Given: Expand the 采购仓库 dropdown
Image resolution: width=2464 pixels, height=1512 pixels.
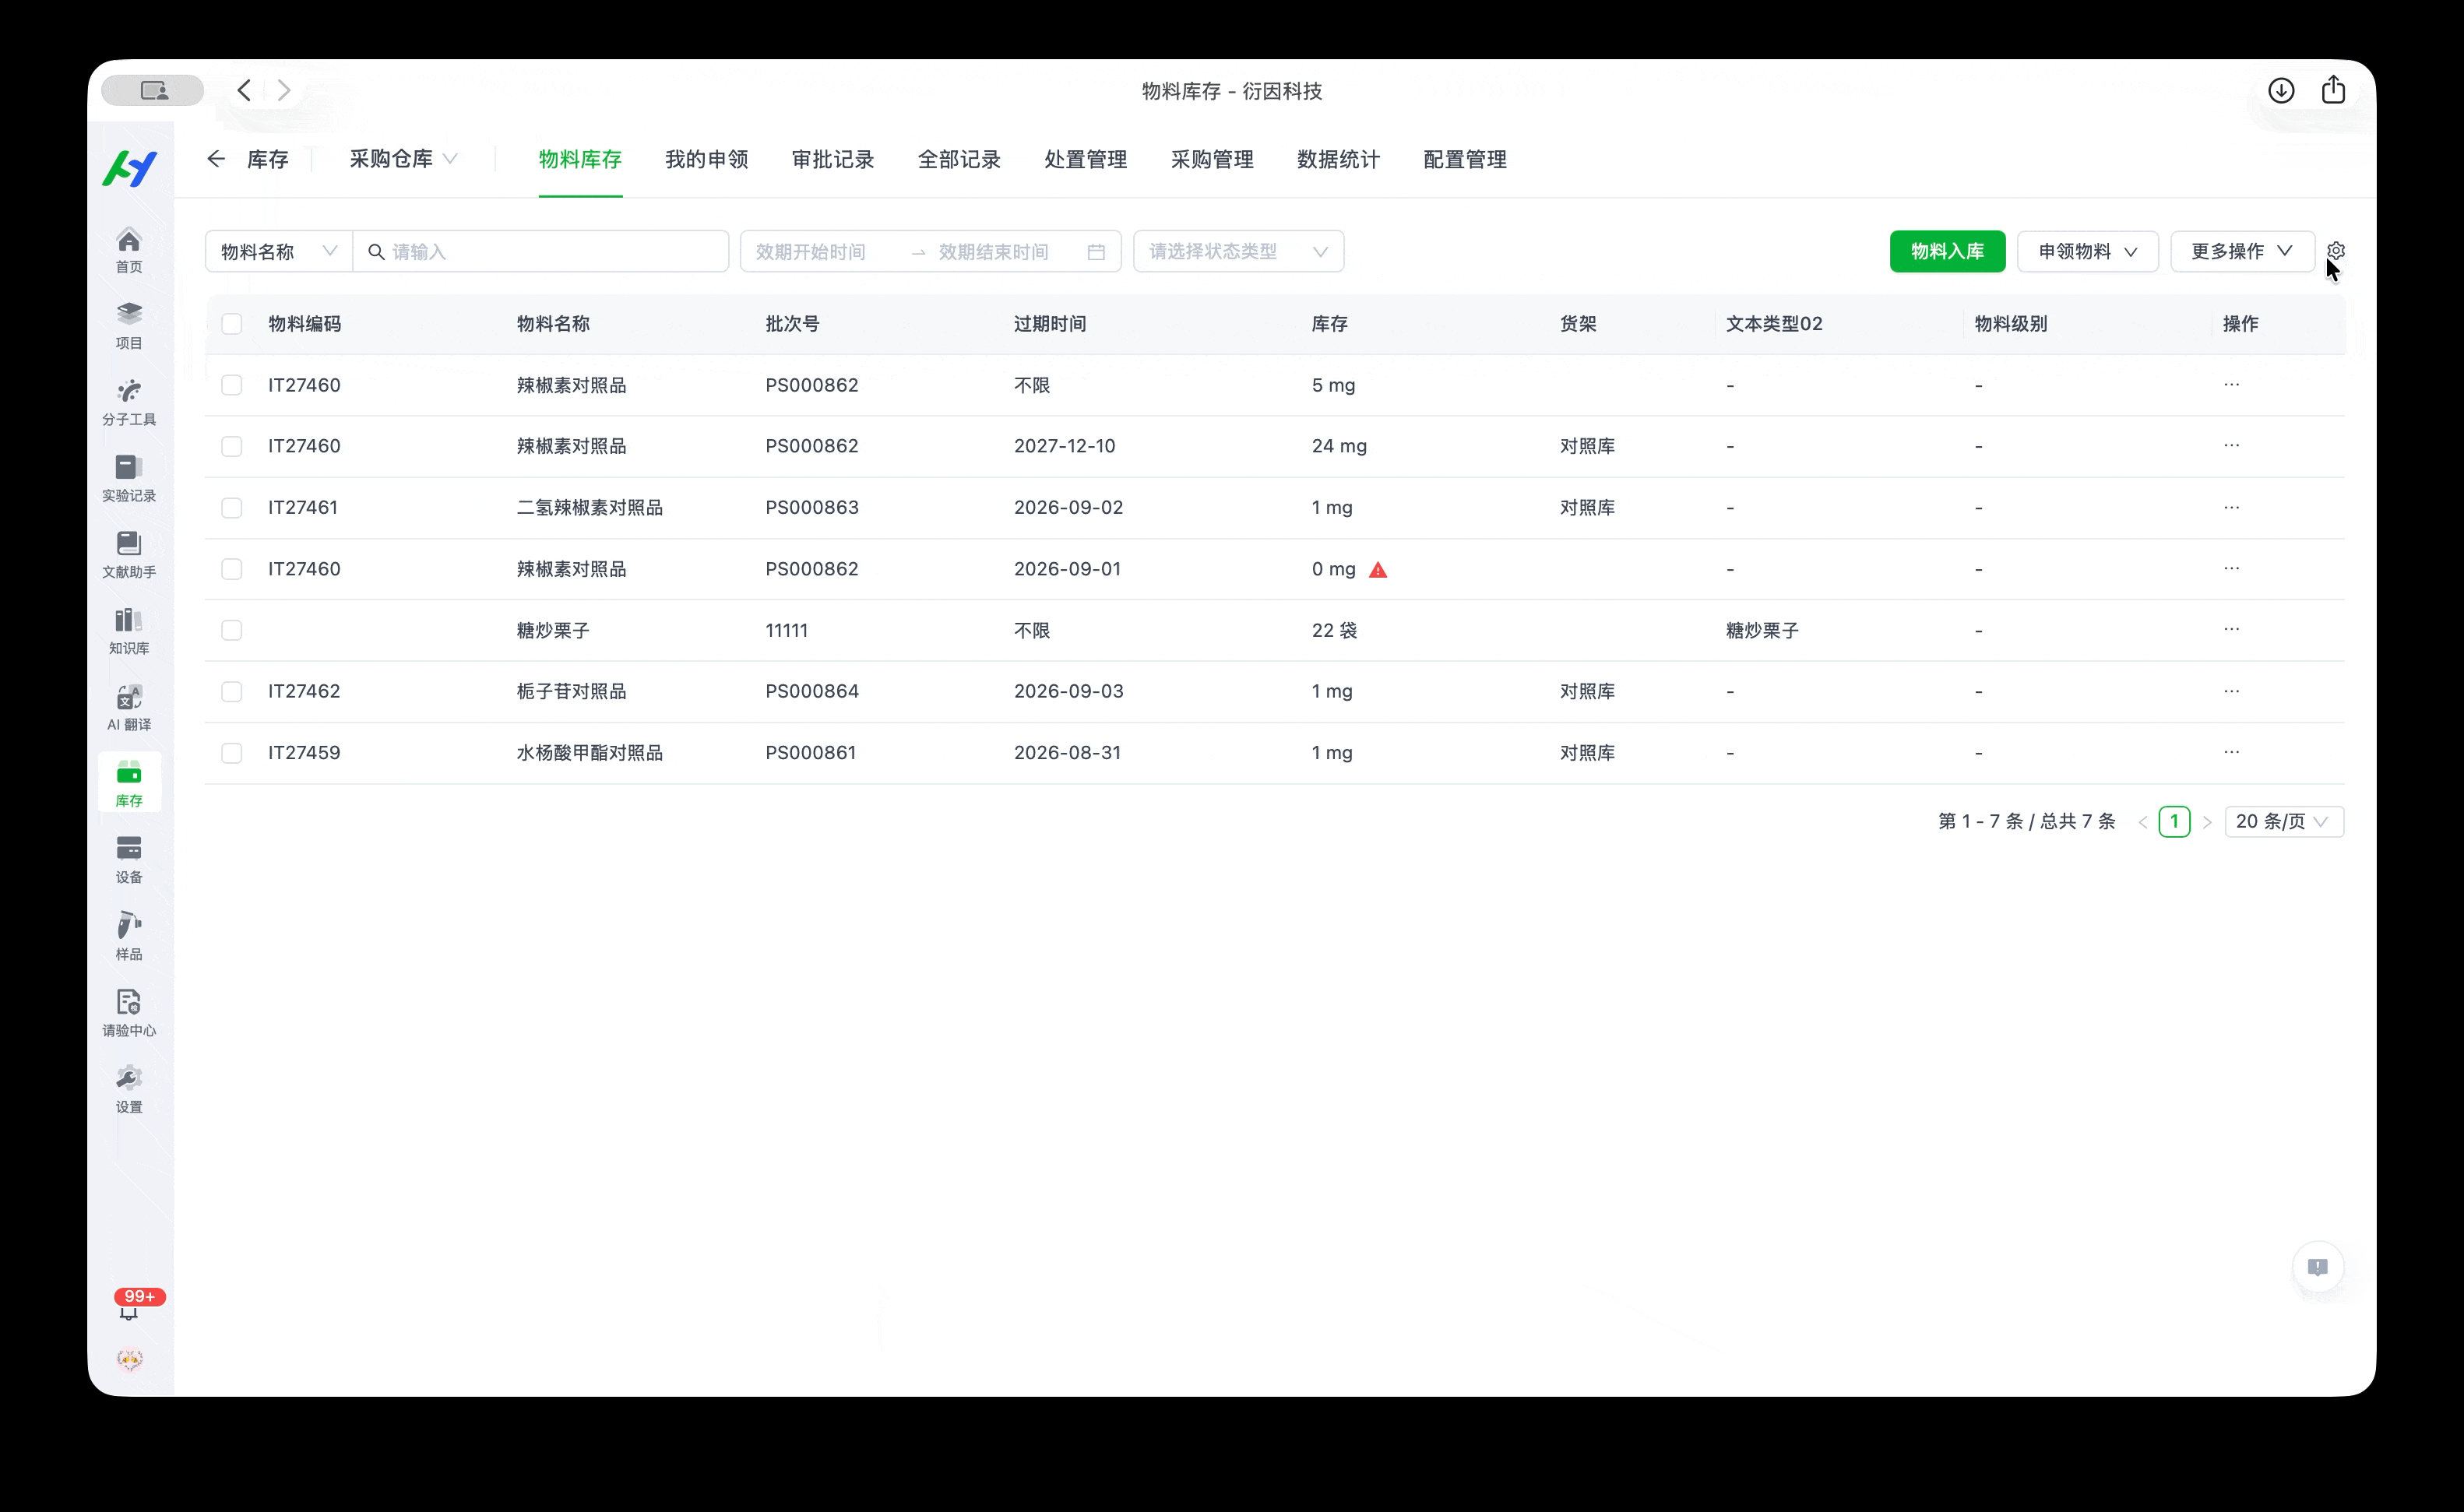Looking at the screenshot, I should point(402,158).
